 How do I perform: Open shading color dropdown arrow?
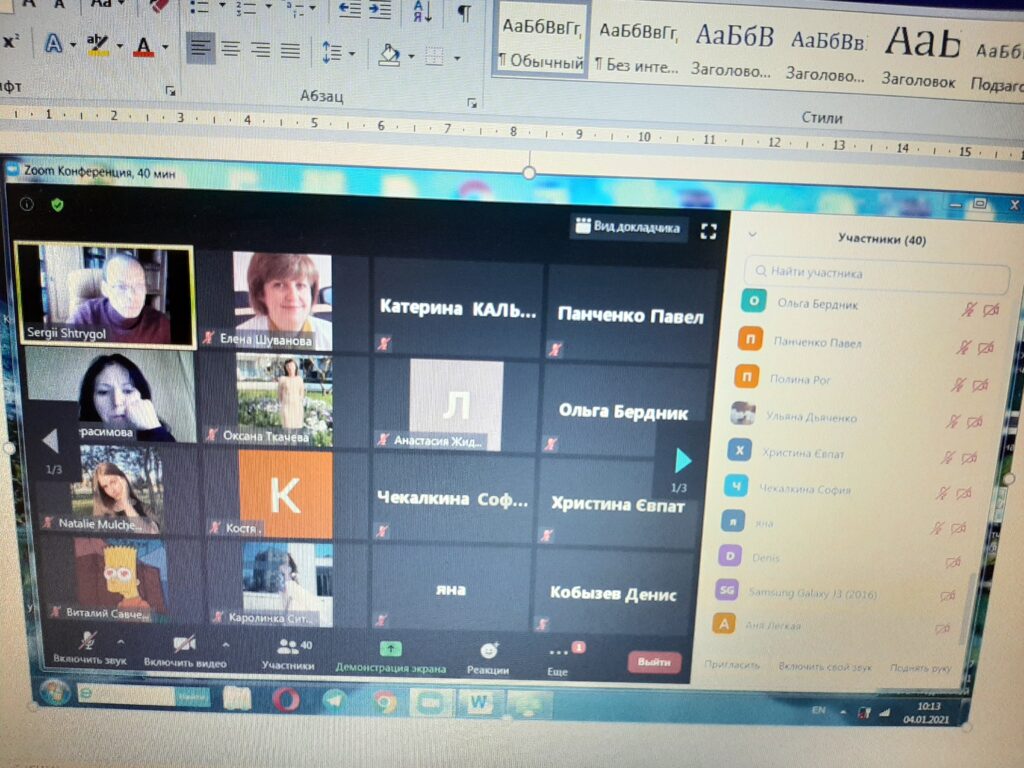pyautogui.click(x=411, y=56)
